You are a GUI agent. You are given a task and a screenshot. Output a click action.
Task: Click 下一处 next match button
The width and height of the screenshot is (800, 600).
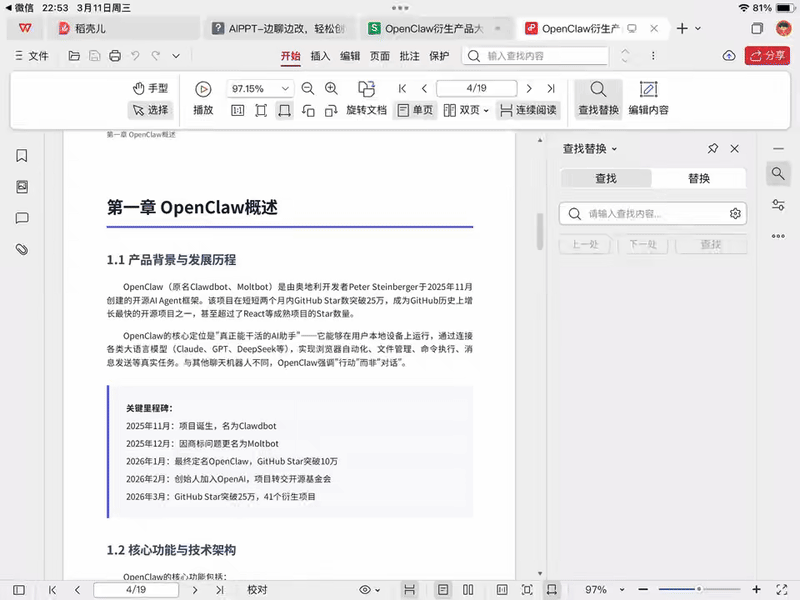(643, 244)
